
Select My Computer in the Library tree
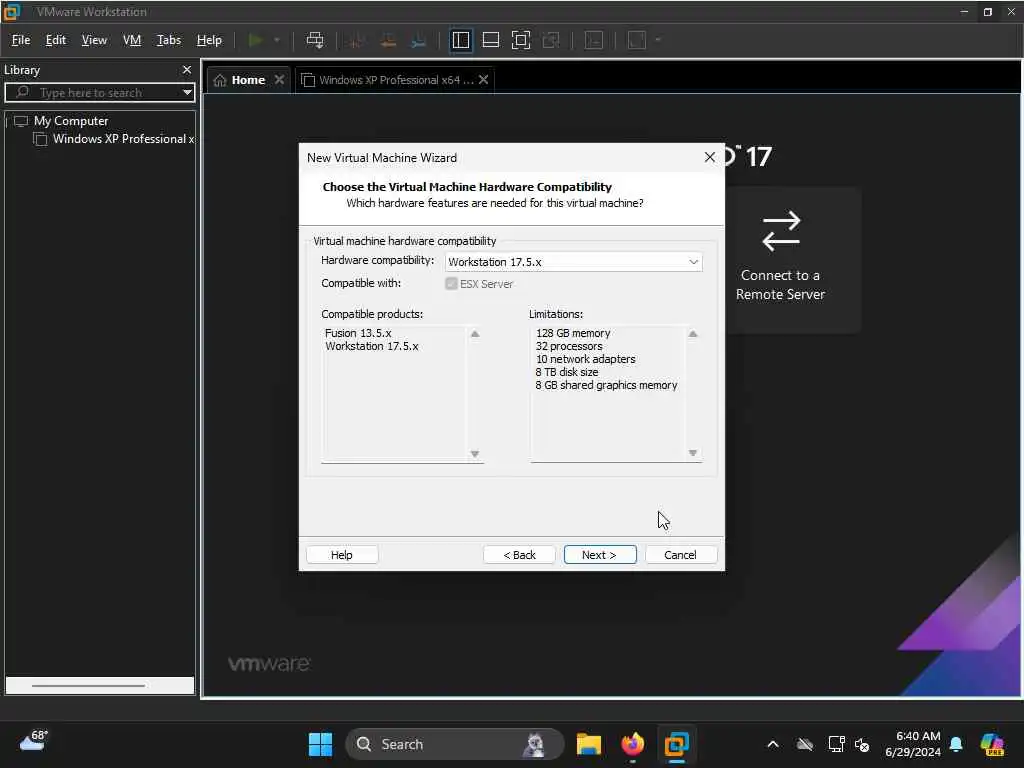pyautogui.click(x=71, y=121)
